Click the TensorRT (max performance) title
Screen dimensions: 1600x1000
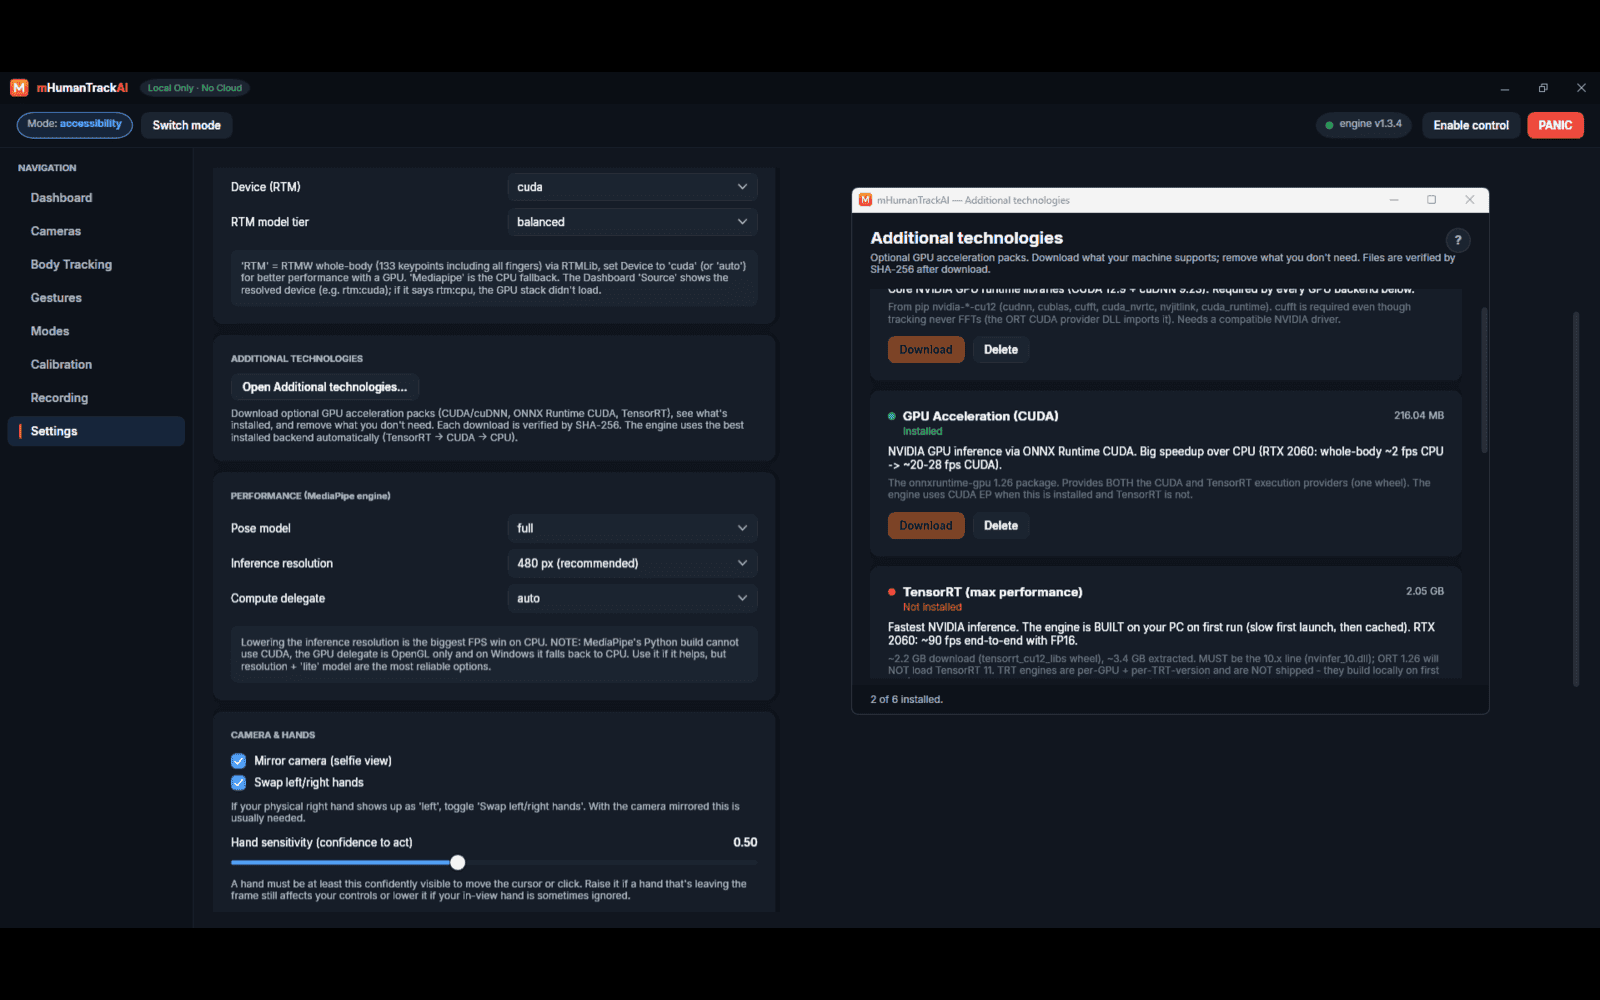(x=992, y=592)
